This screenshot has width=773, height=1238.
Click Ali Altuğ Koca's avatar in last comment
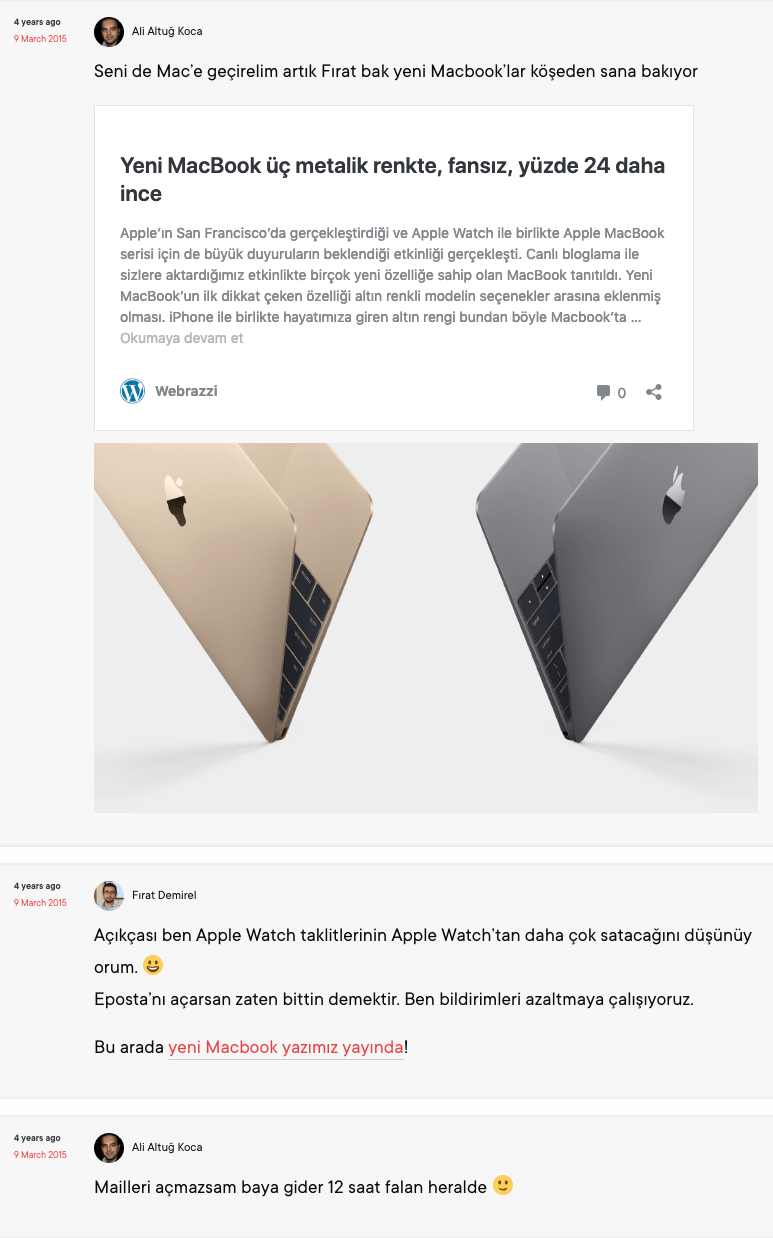[109, 1148]
